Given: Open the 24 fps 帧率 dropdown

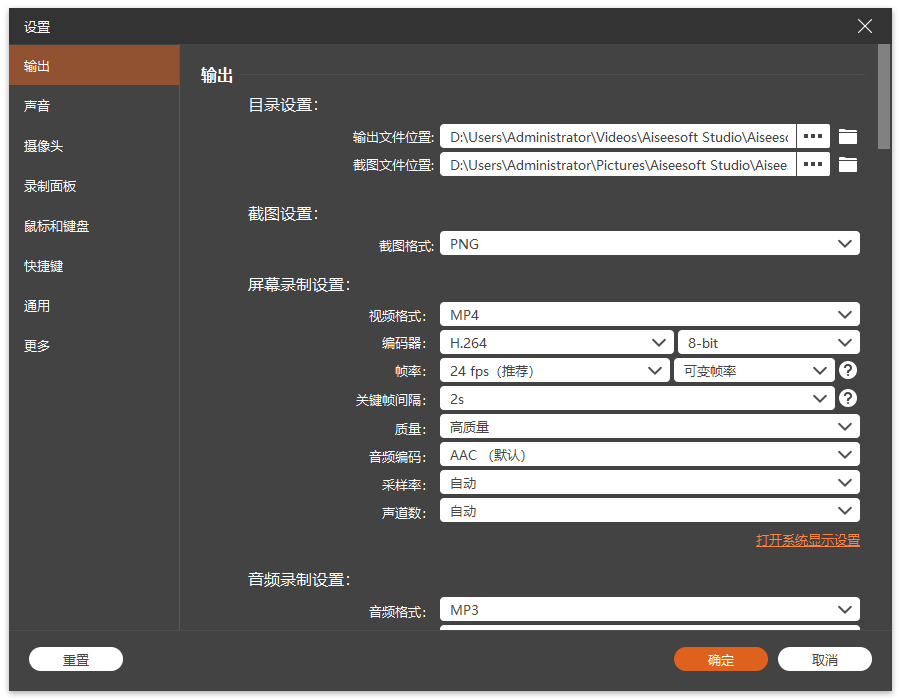Looking at the screenshot, I should (x=554, y=371).
